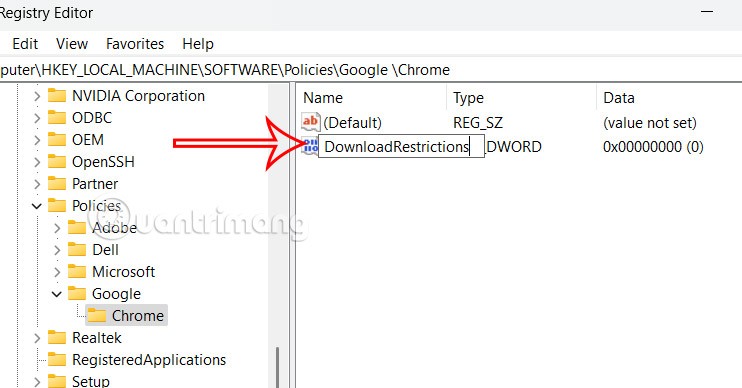Expand the Adobe key
This screenshot has width=742, height=388.
[57, 228]
